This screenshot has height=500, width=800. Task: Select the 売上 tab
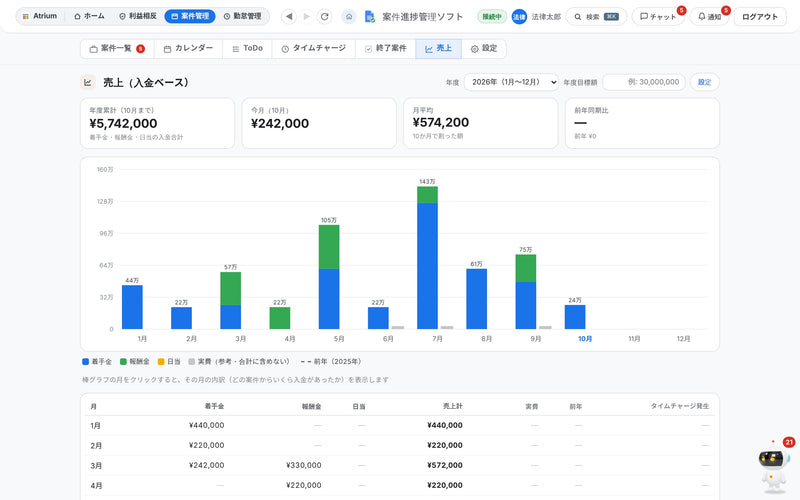click(x=438, y=48)
